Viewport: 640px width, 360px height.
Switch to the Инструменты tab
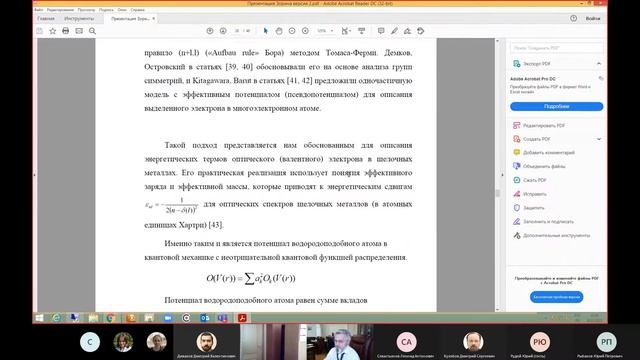[x=79, y=19]
